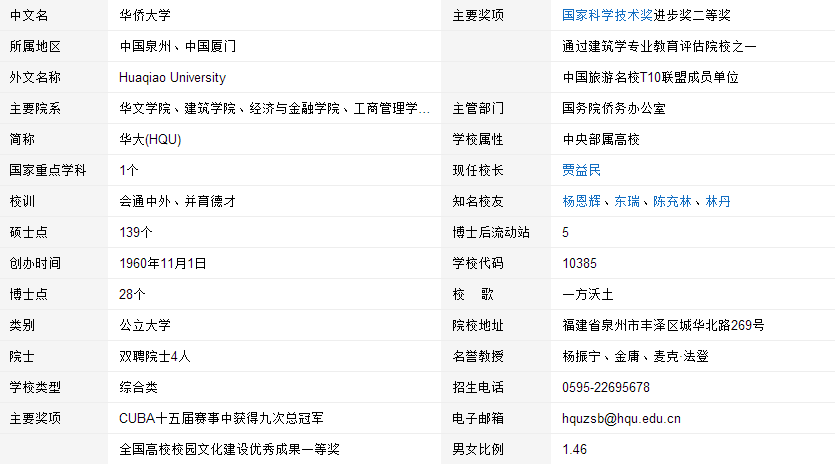
Task: Click the 国务院侨务办公室 value
Action: click(614, 109)
